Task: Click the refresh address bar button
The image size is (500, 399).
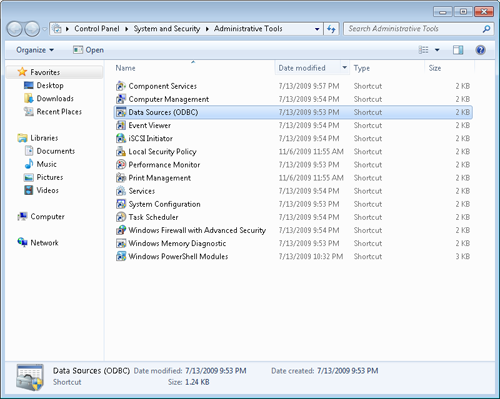Action: [331, 29]
